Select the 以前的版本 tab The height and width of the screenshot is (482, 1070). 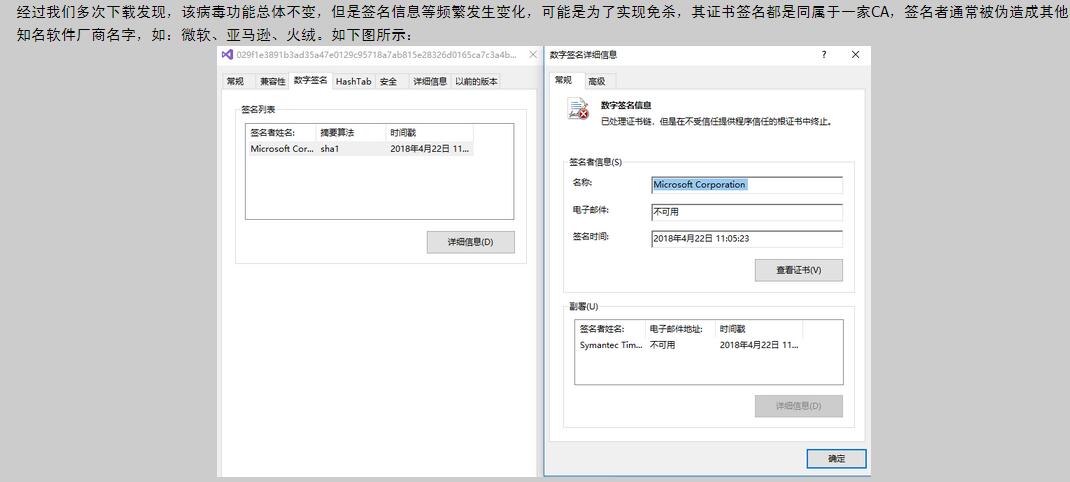pos(476,81)
